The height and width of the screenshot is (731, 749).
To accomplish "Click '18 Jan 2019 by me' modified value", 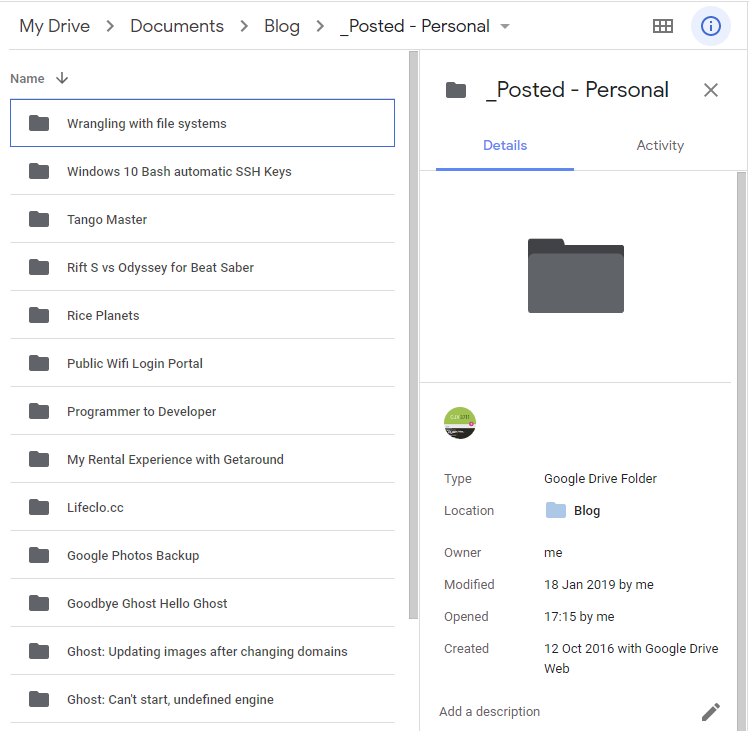I will click(599, 585).
